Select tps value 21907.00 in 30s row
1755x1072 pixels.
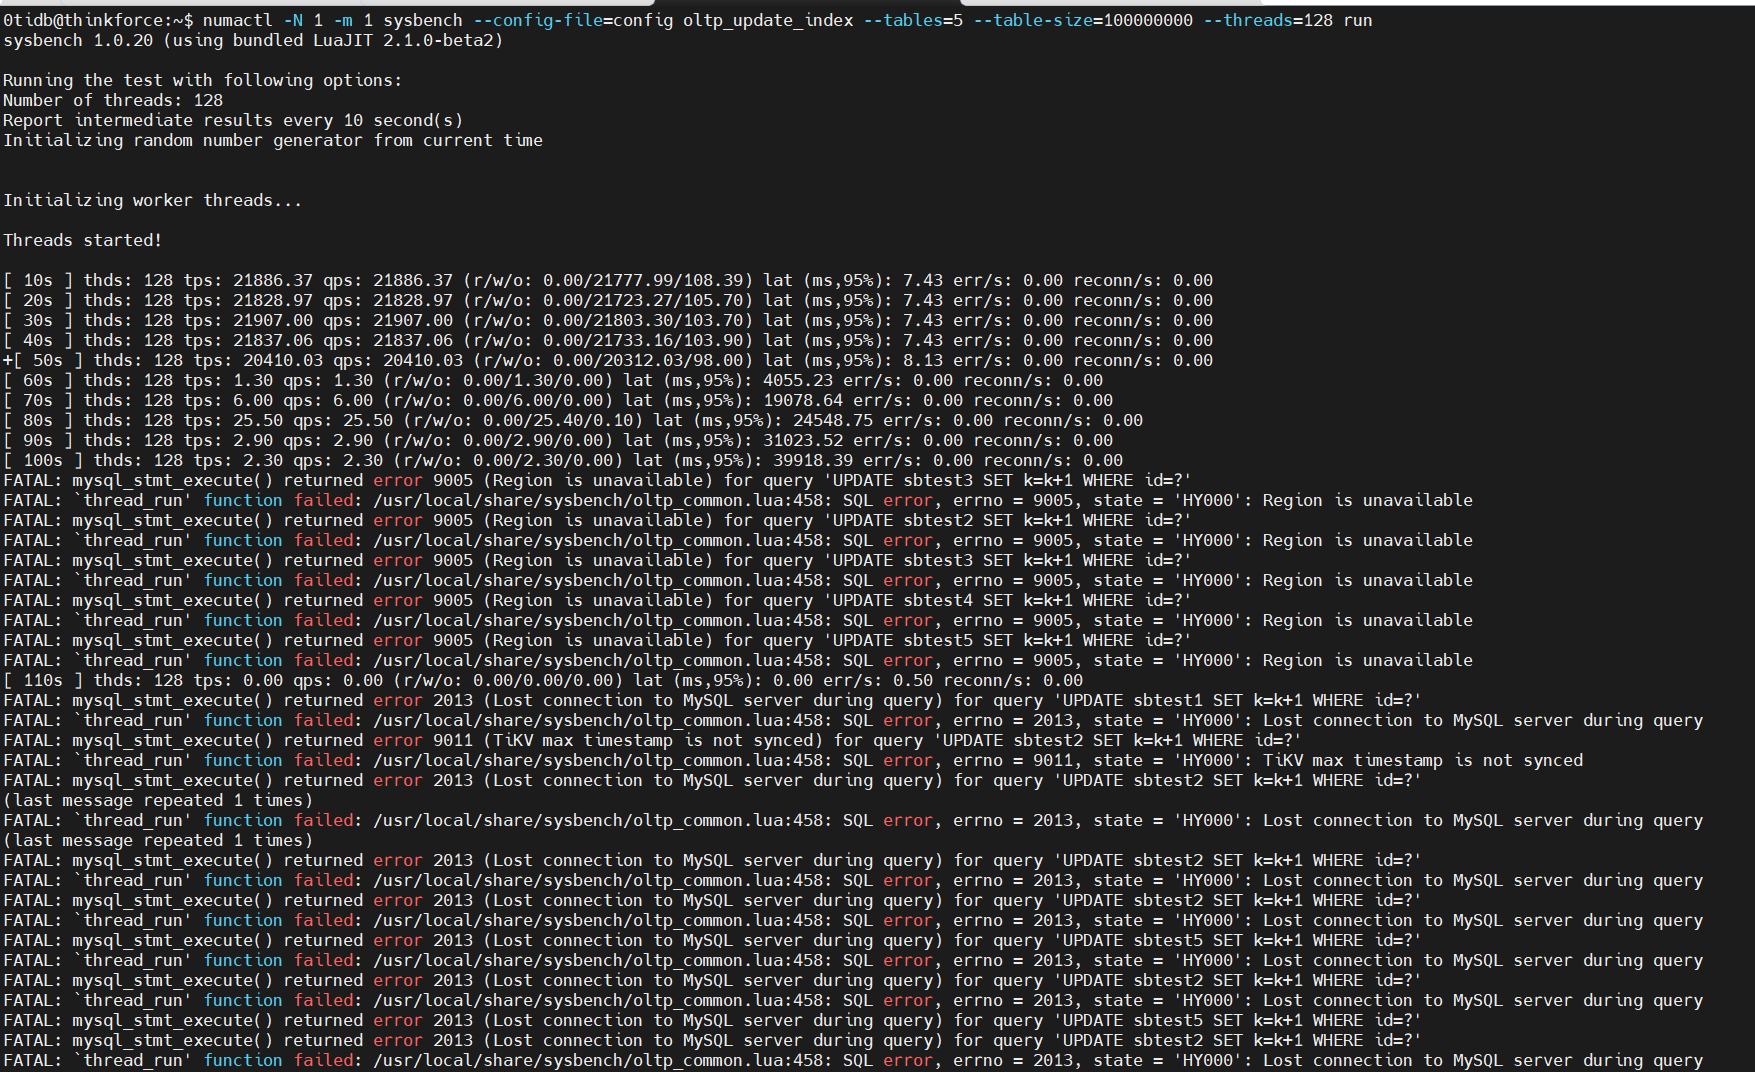pos(273,320)
